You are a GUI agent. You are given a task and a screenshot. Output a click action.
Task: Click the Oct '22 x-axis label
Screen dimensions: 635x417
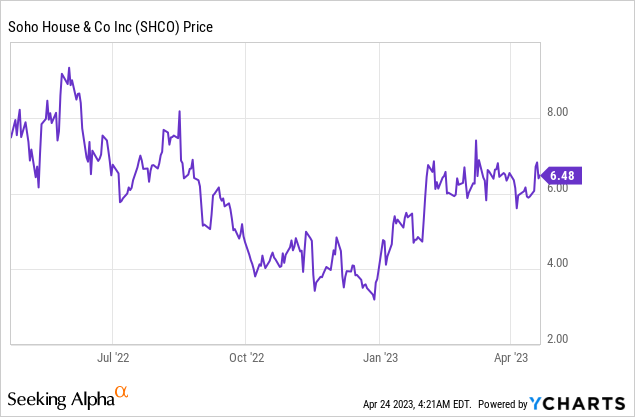(x=245, y=356)
